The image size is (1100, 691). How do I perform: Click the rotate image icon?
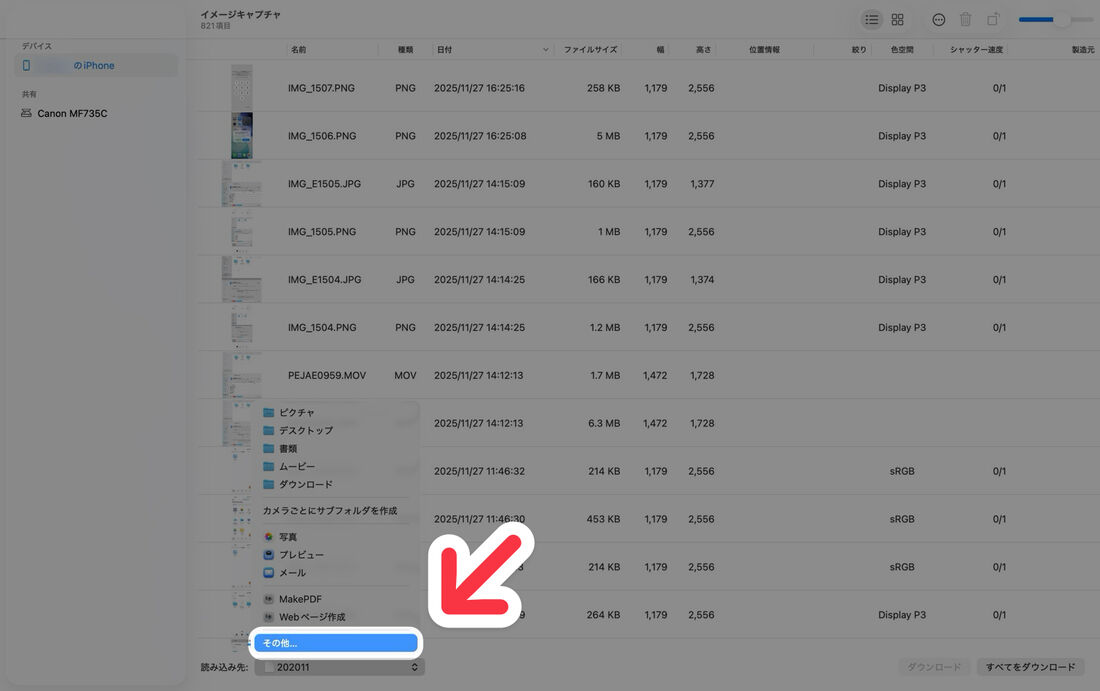(x=990, y=19)
